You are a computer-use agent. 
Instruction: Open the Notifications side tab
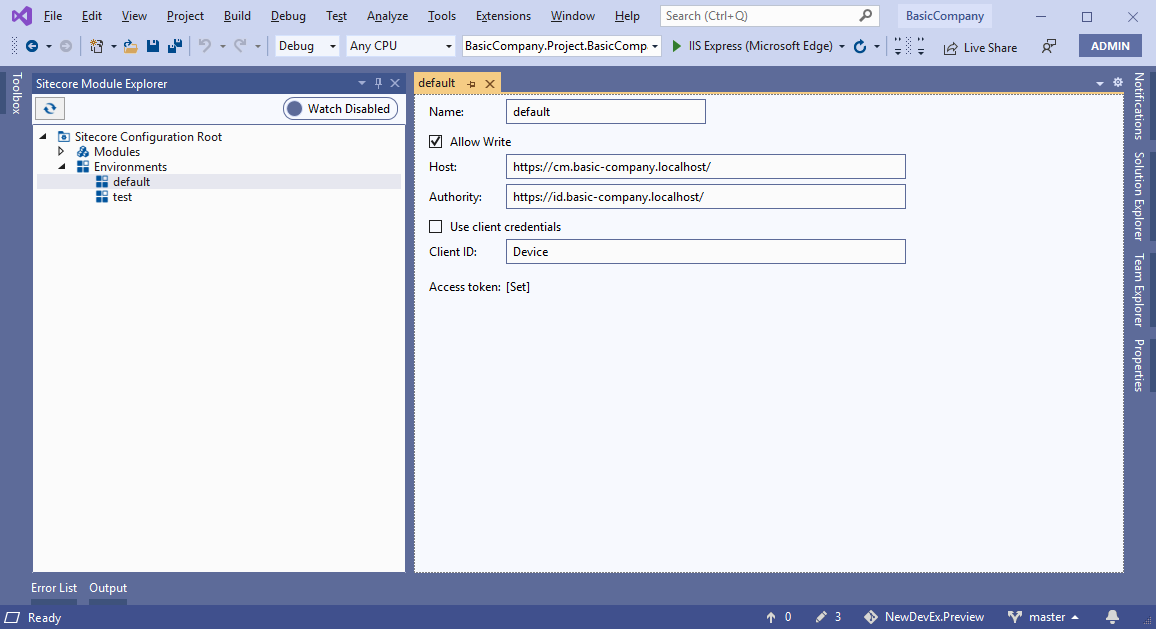pyautogui.click(x=1139, y=106)
